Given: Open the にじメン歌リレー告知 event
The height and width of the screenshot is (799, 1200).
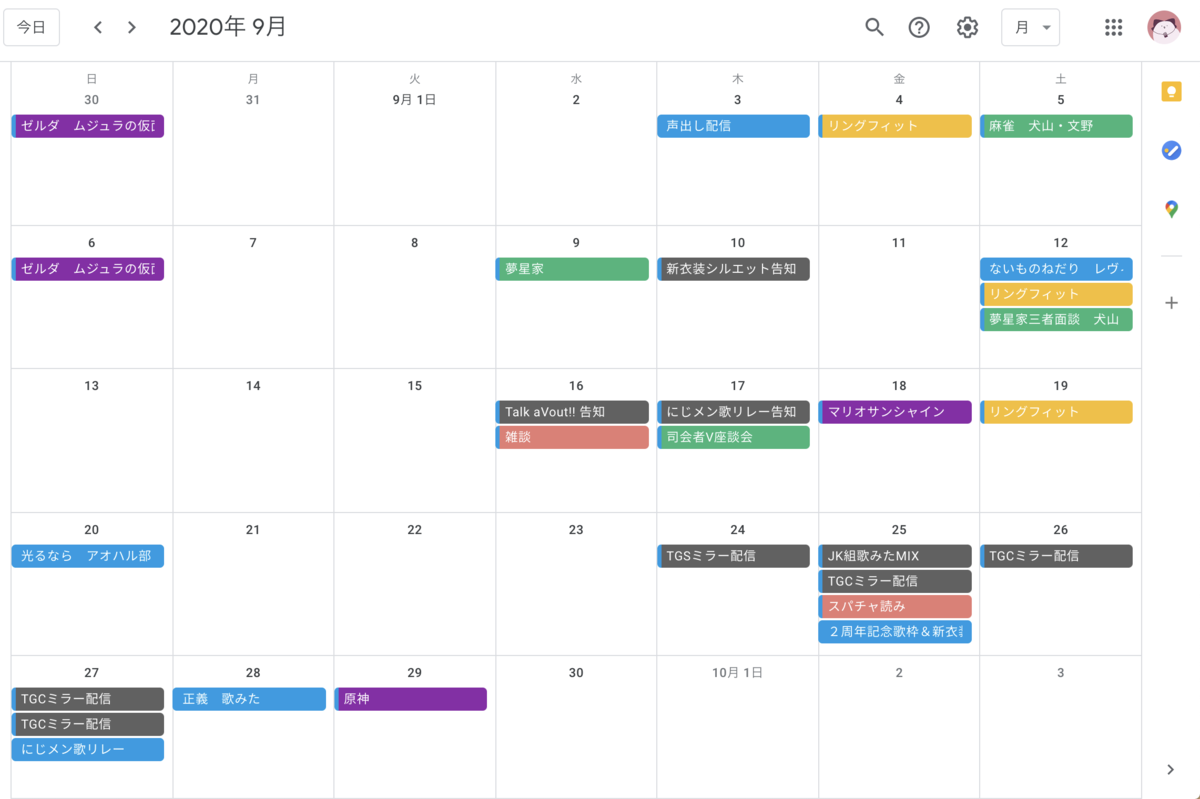Looking at the screenshot, I should click(x=733, y=412).
